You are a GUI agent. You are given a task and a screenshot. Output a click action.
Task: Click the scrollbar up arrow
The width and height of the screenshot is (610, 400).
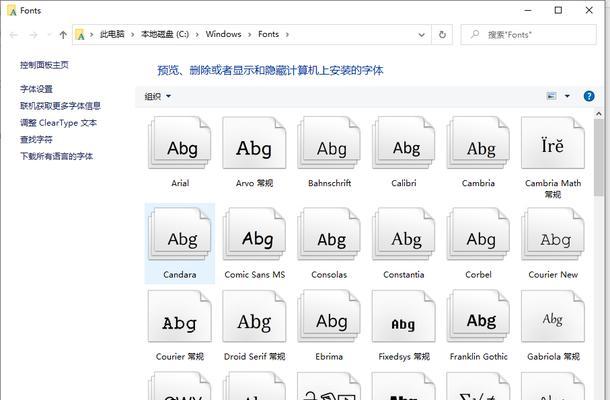598,114
